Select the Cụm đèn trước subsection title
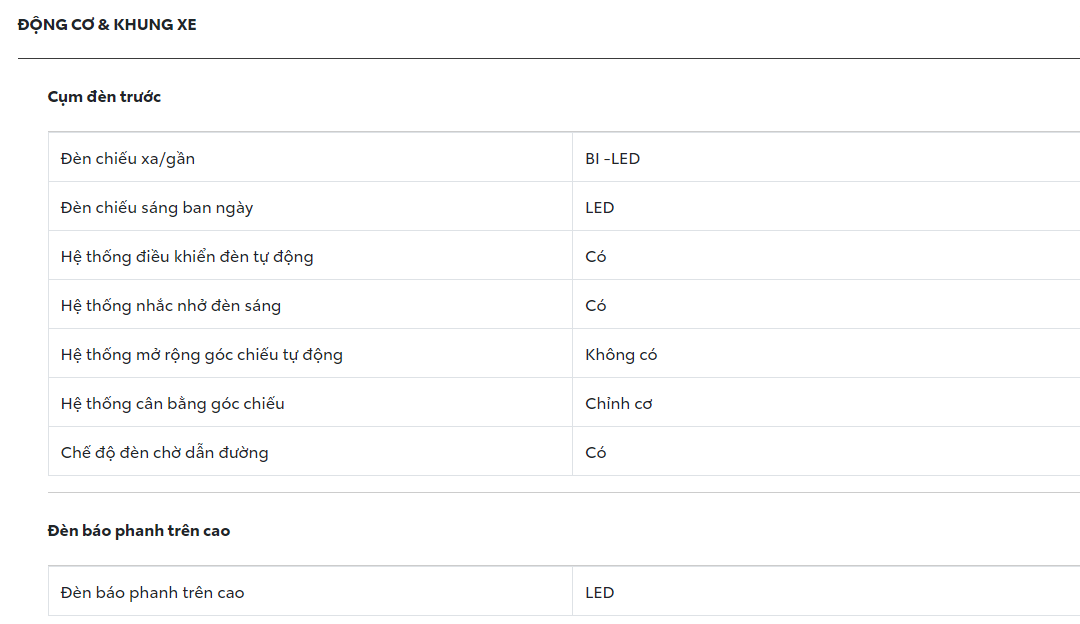Viewport: 1080px width, 624px height. (104, 97)
